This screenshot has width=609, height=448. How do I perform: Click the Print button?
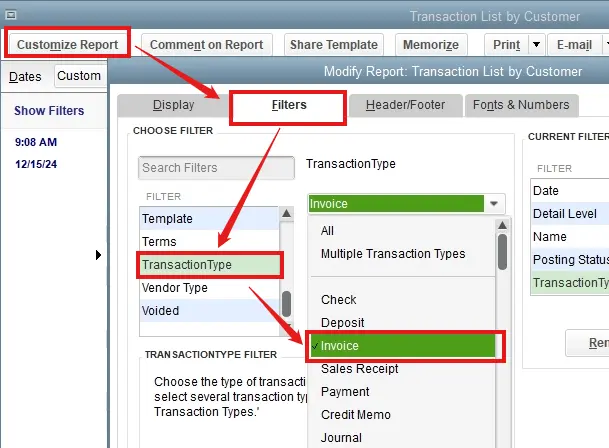click(x=506, y=45)
